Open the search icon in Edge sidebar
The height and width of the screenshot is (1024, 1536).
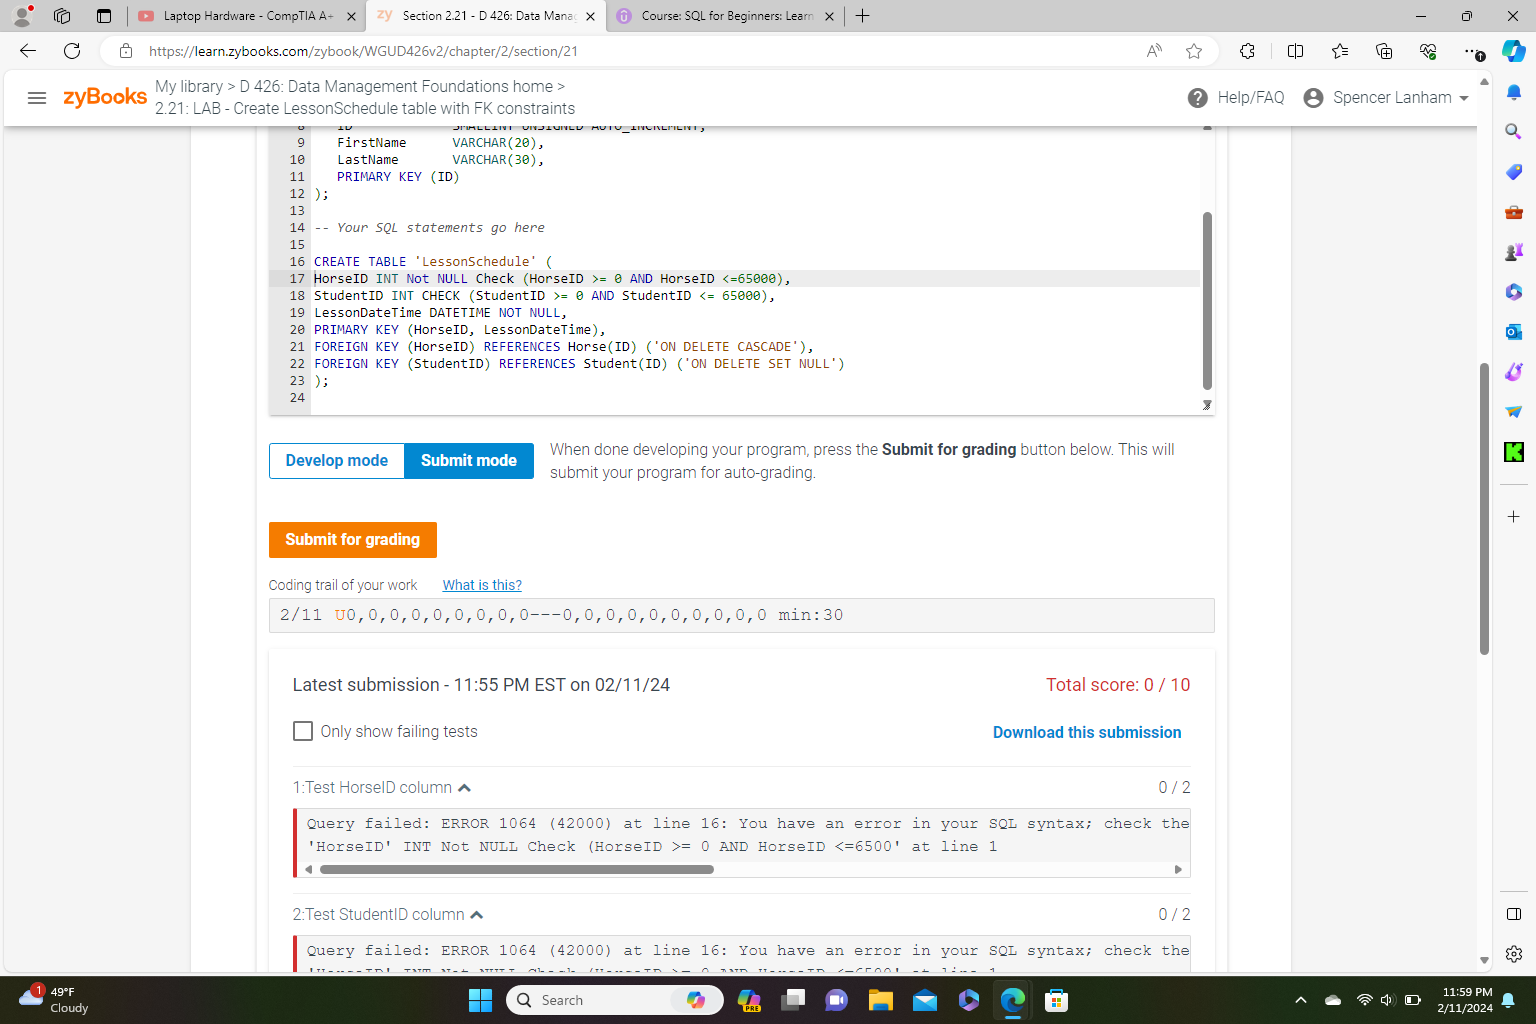pos(1513,131)
